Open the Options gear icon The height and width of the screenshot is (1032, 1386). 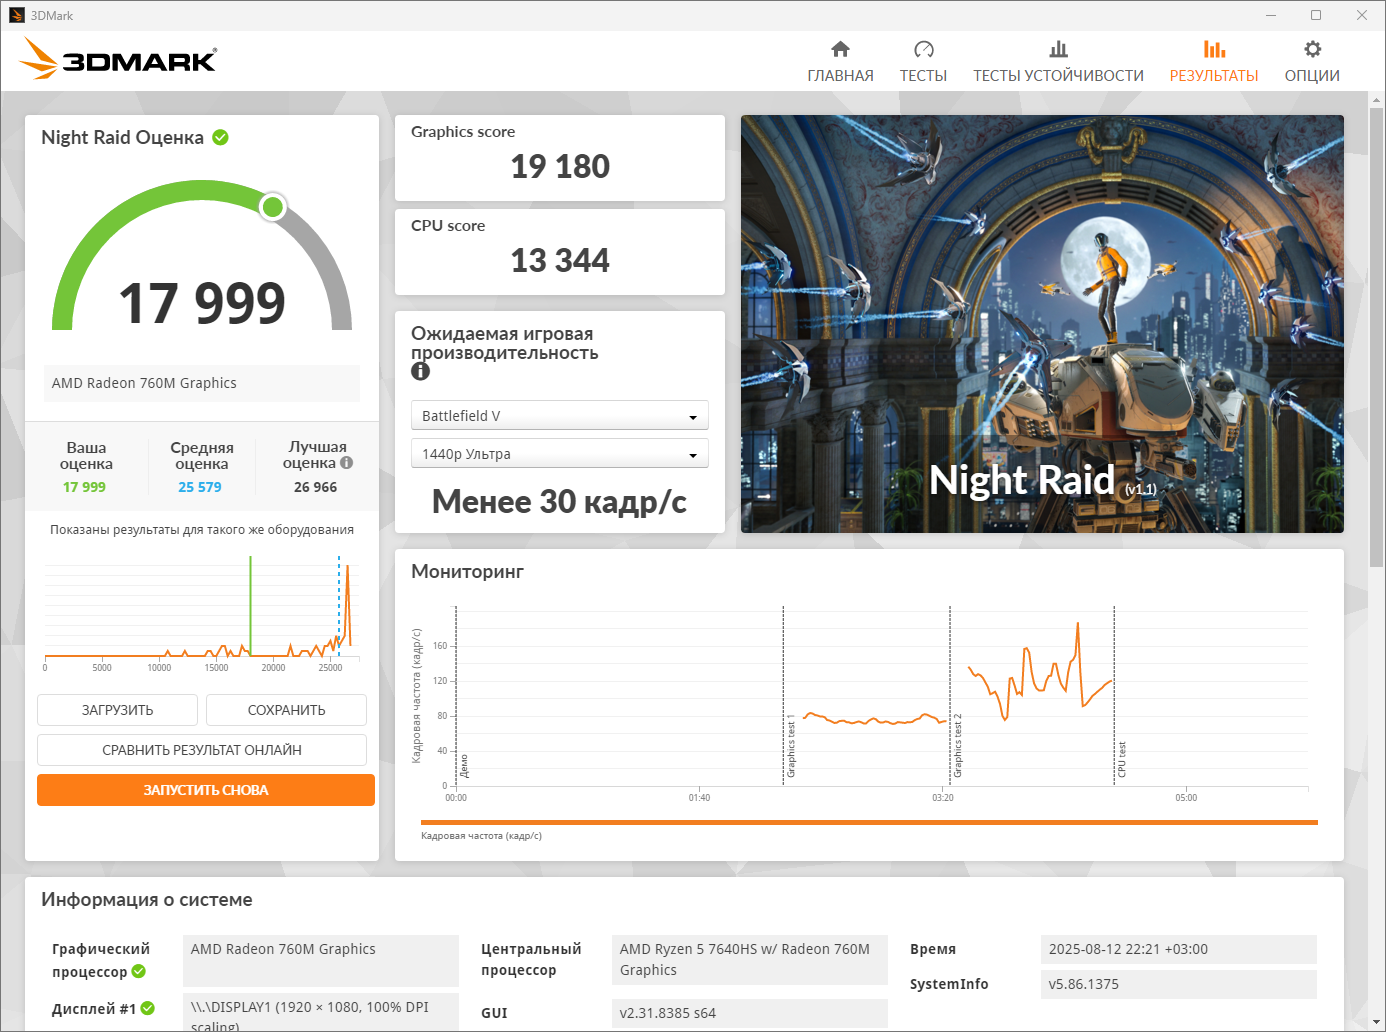(x=1312, y=49)
